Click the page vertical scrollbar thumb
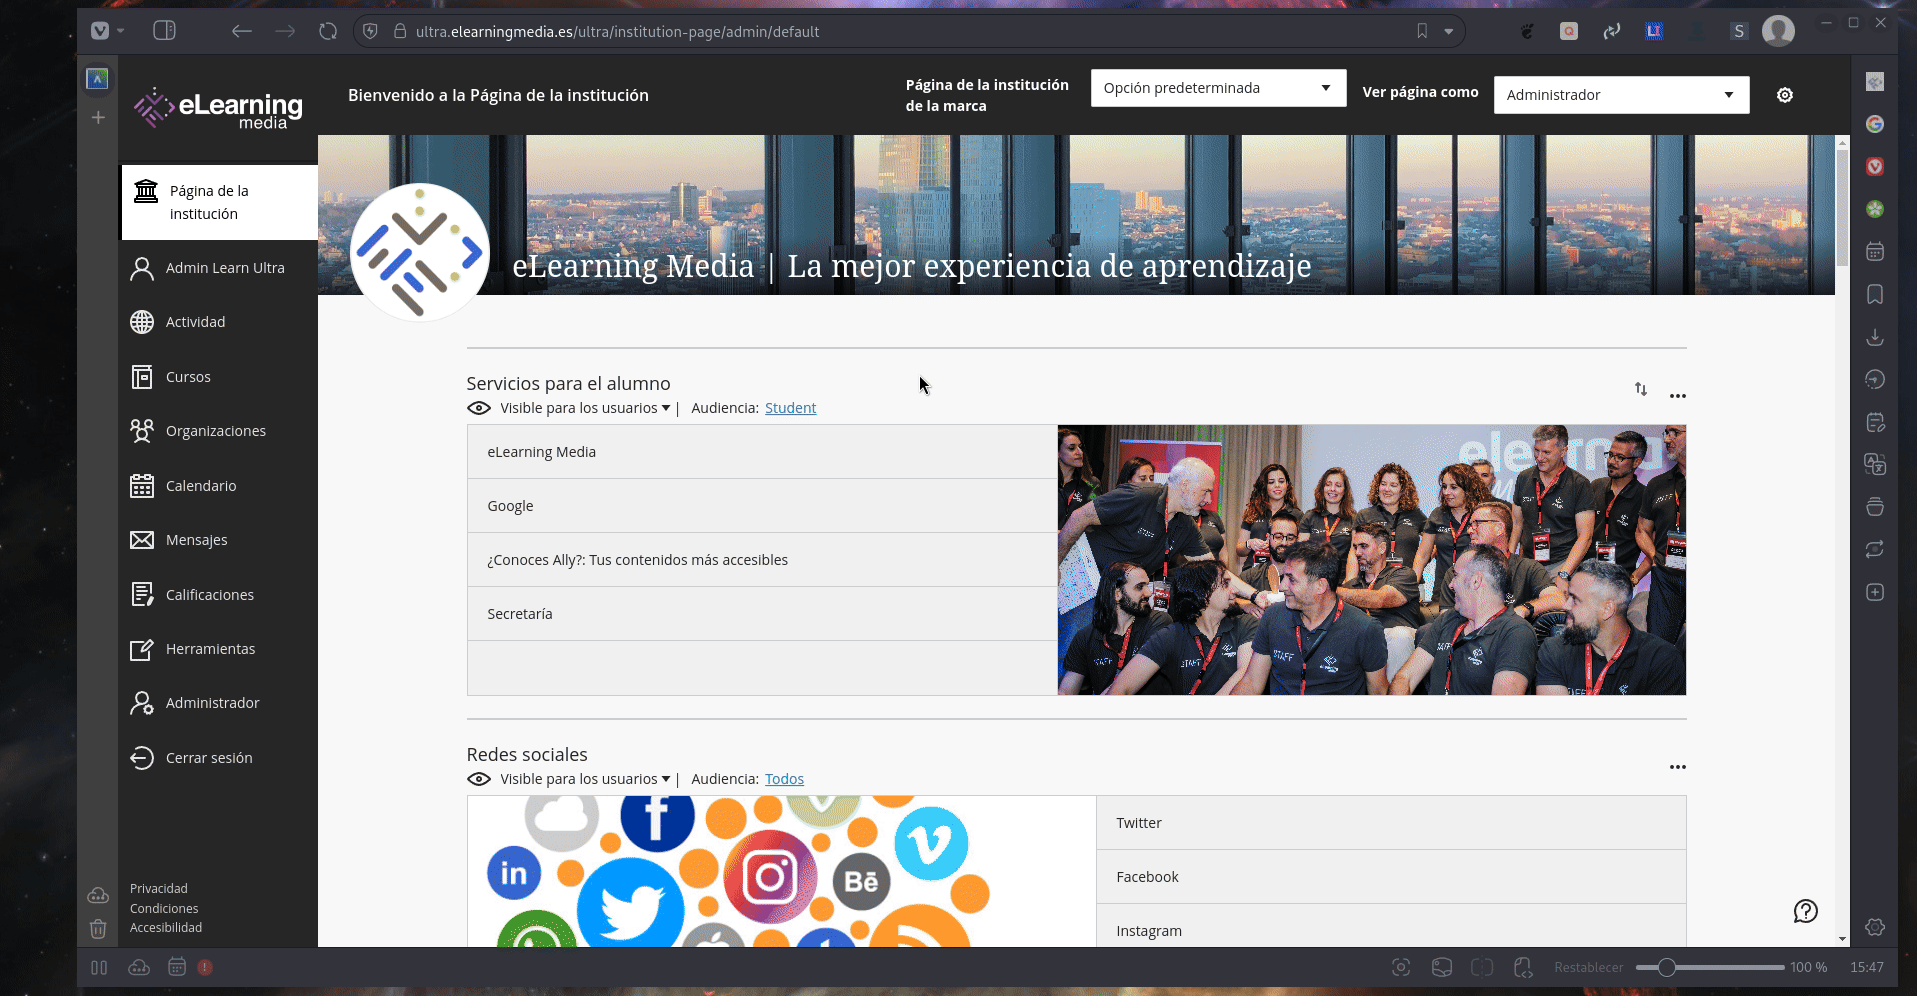Image resolution: width=1917 pixels, height=996 pixels. (x=1842, y=208)
